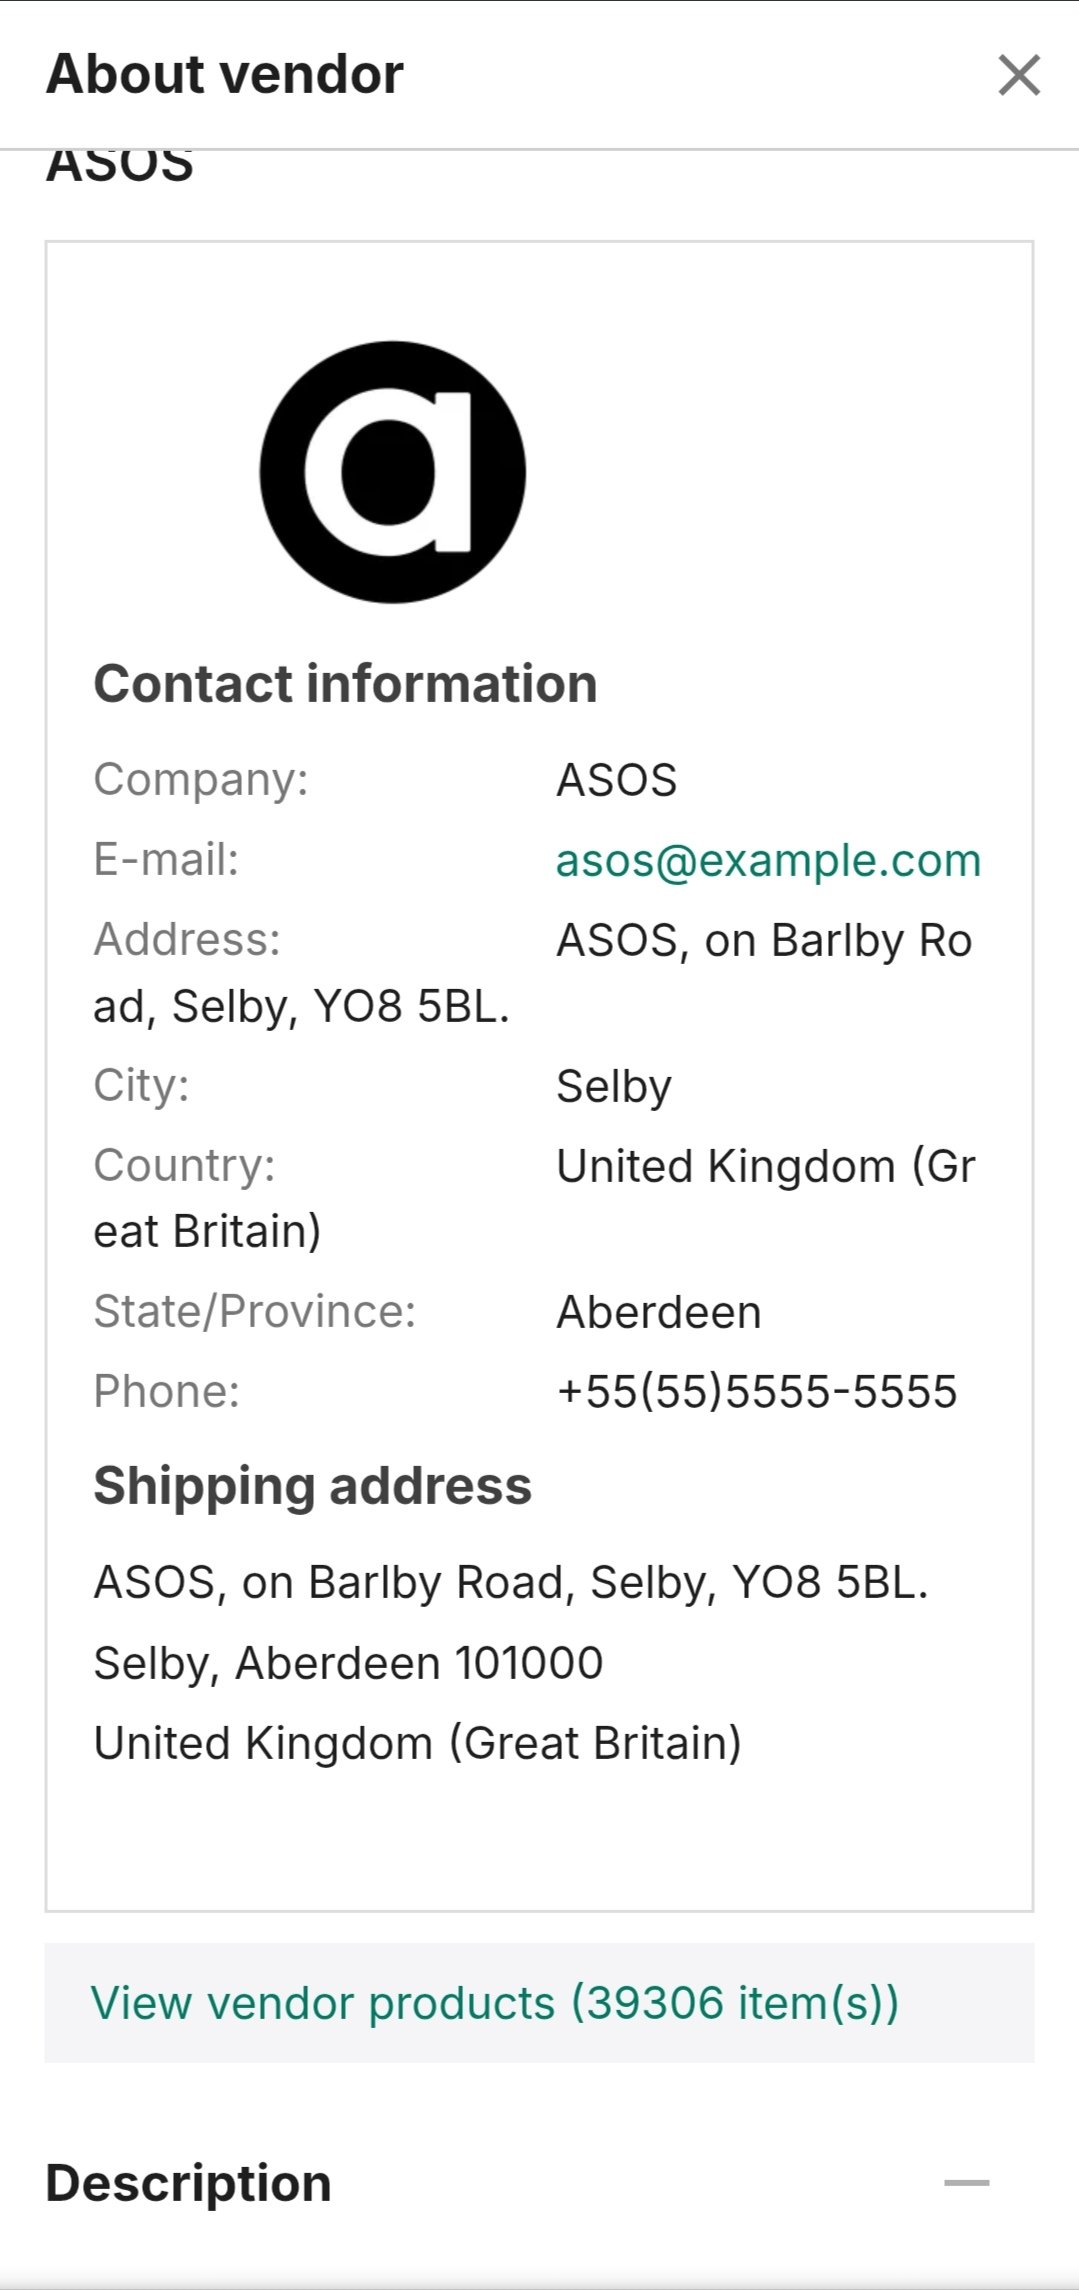Image resolution: width=1079 pixels, height=2290 pixels.
Task: Click the Selby, Aberdeen 101000 line
Action: (x=348, y=1663)
